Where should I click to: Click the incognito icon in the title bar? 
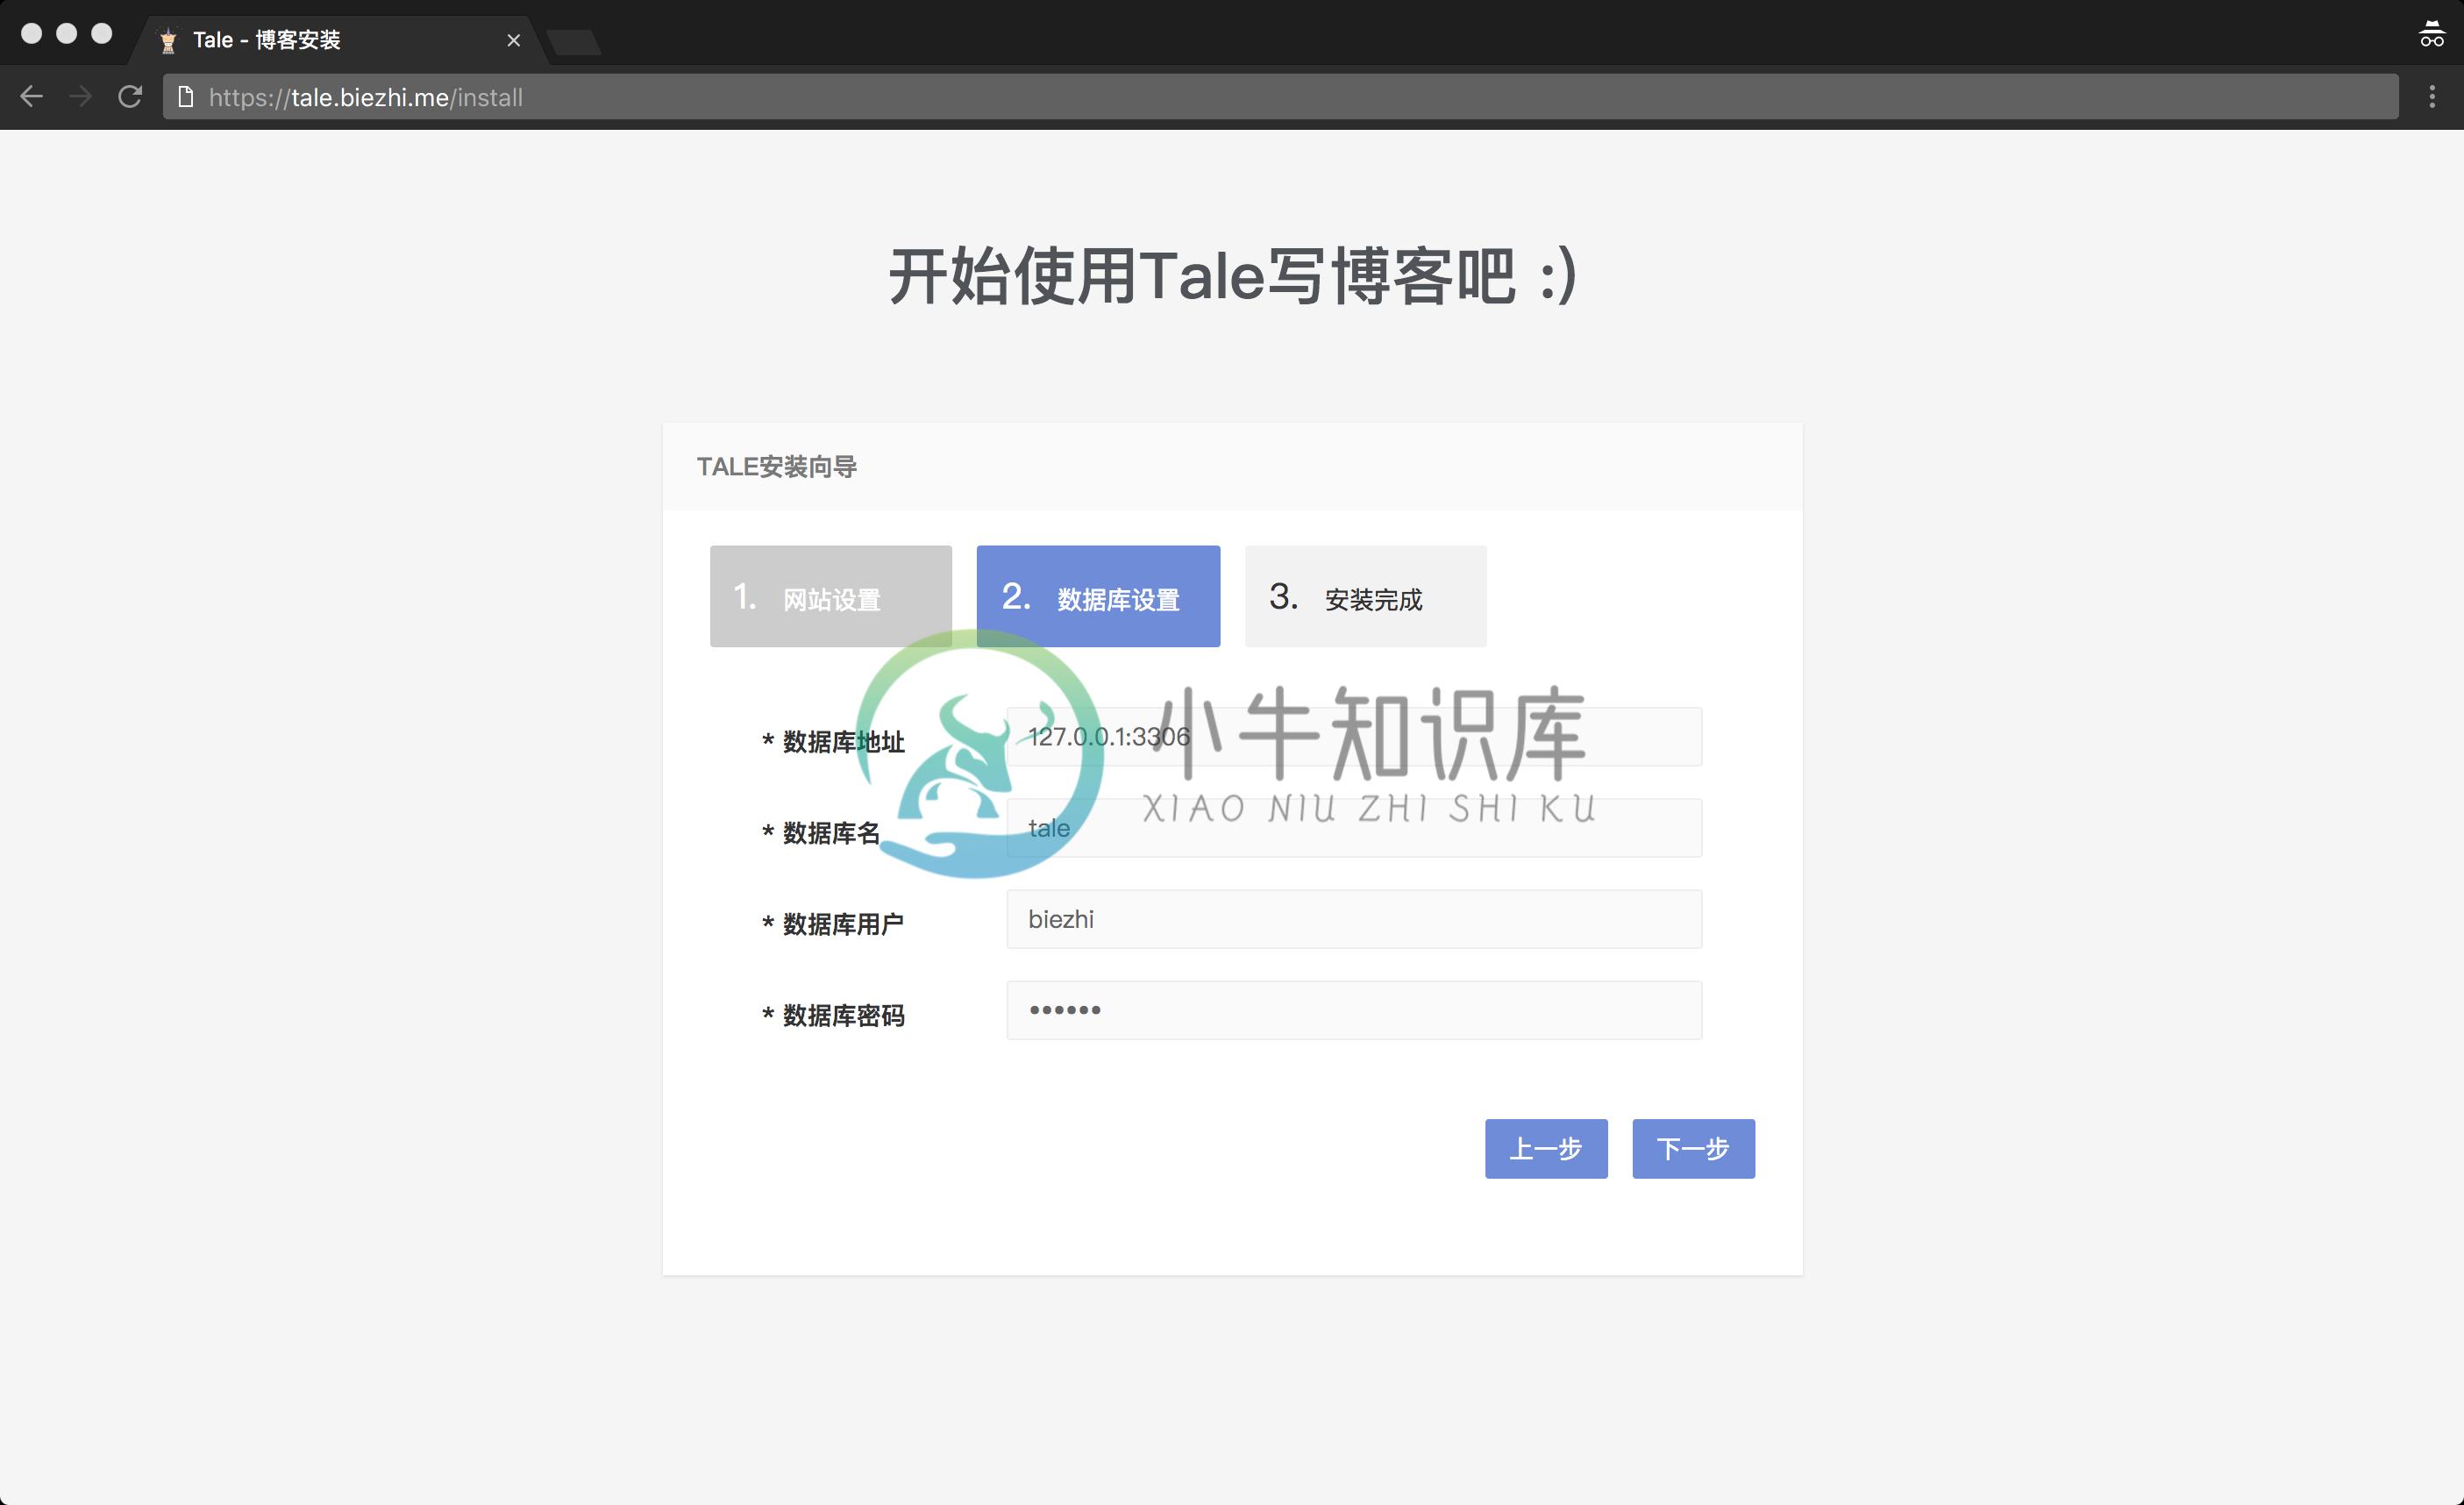(2432, 34)
